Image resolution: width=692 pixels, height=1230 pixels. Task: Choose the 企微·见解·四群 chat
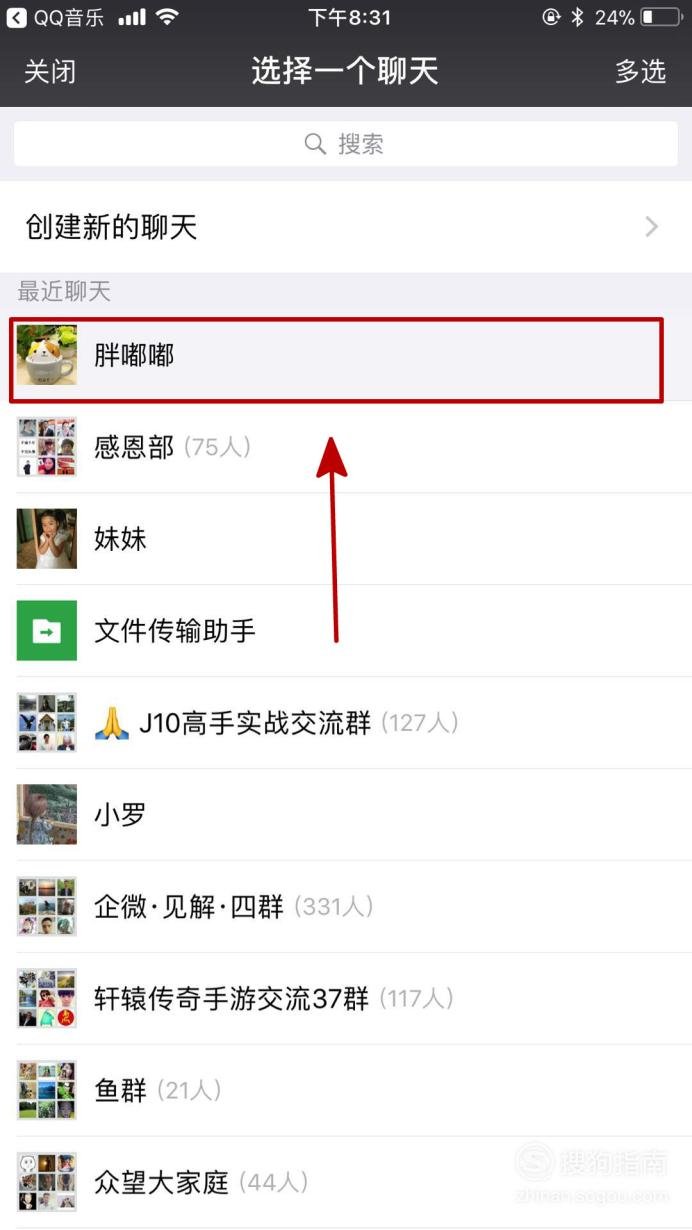346,906
